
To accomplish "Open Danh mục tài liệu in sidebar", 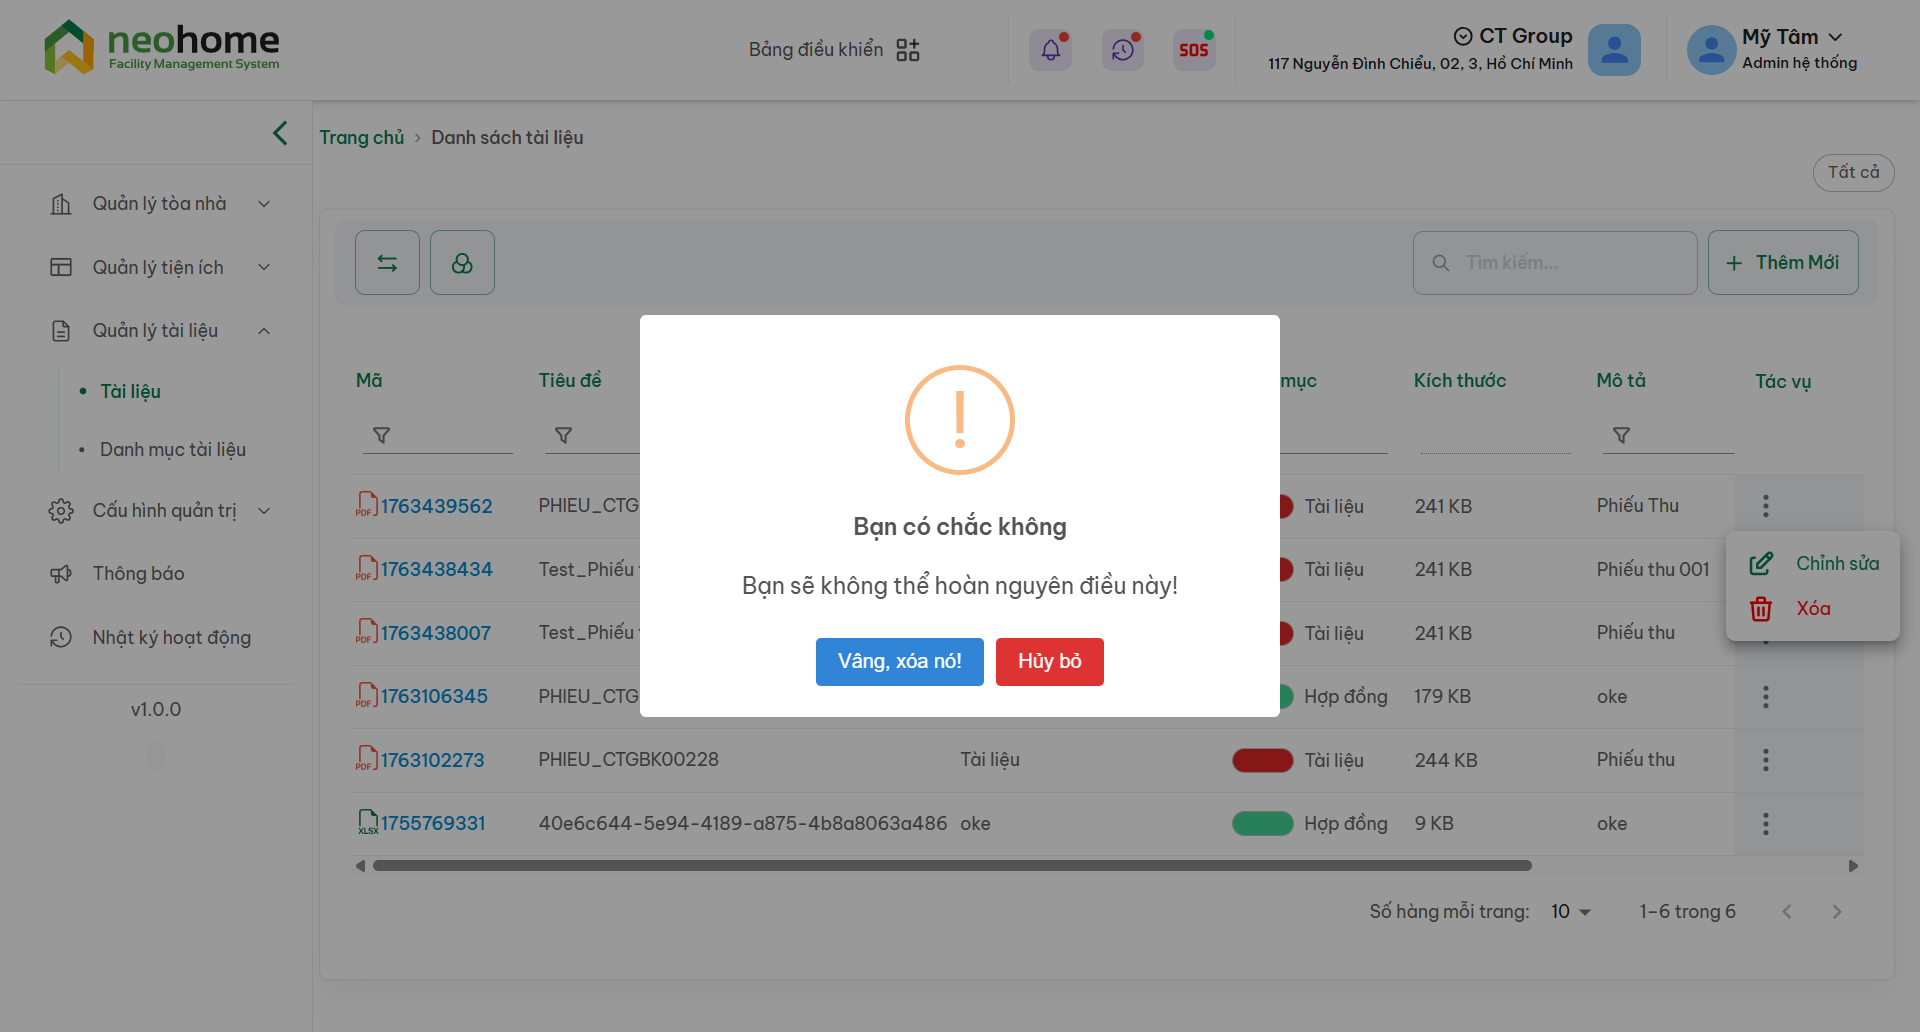I will tap(172, 449).
